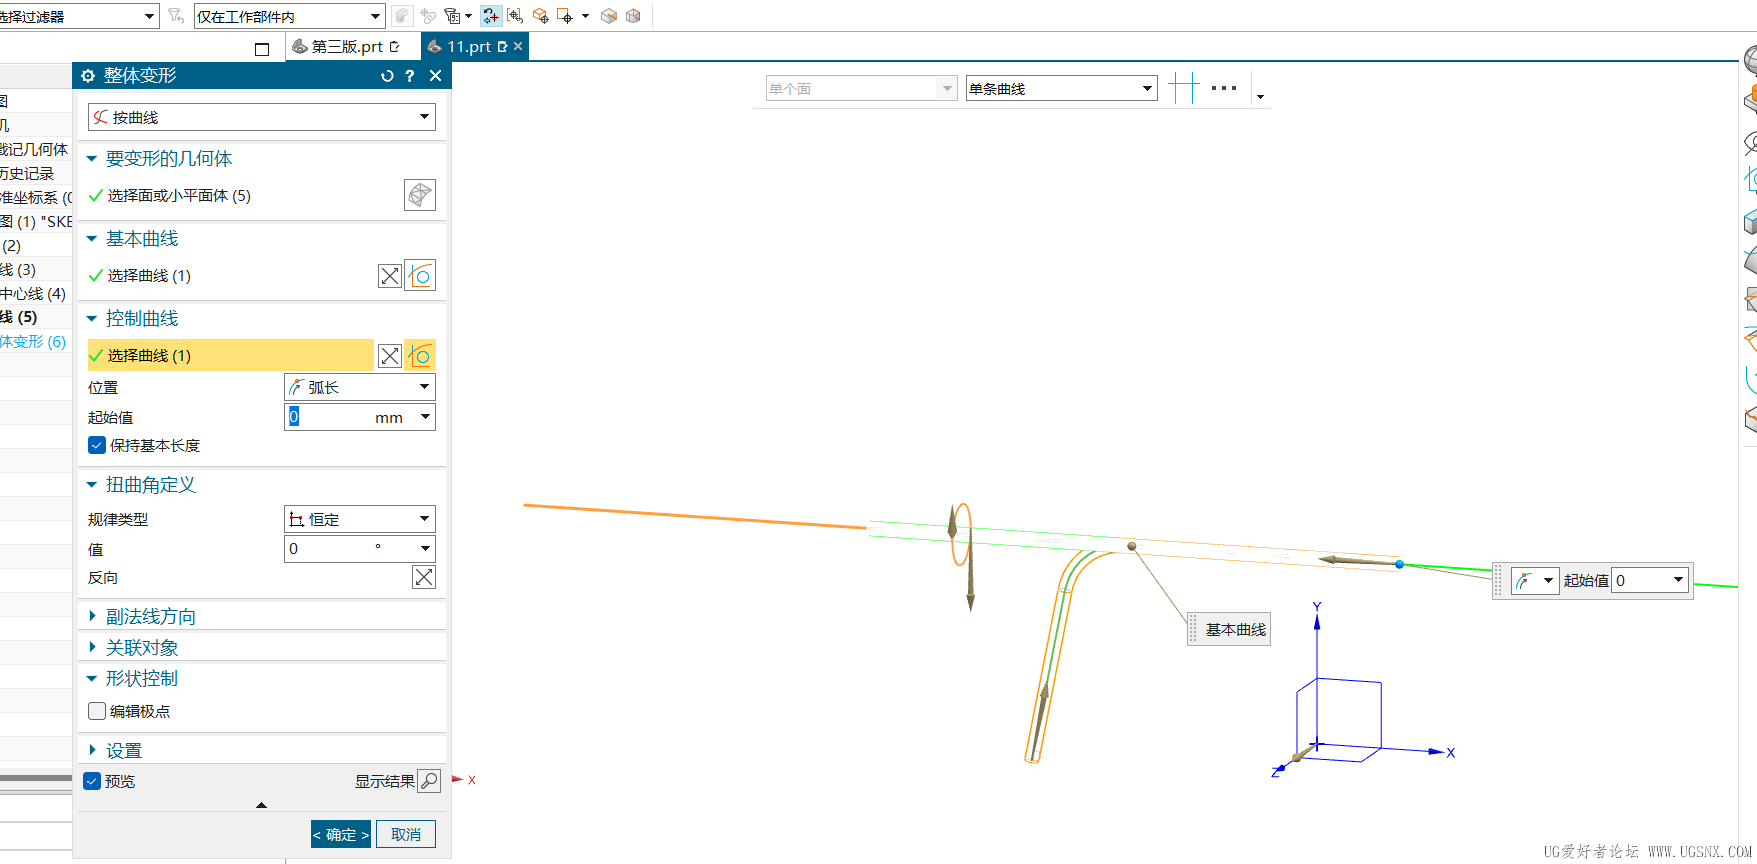Click curve select icon in 基本曲线
Viewport: 1757px width, 864px height.
(x=420, y=275)
